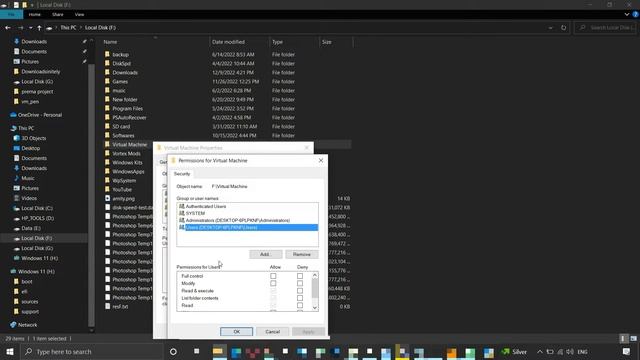Open the View ribbon tab
The width and height of the screenshot is (640, 360).
79,14
